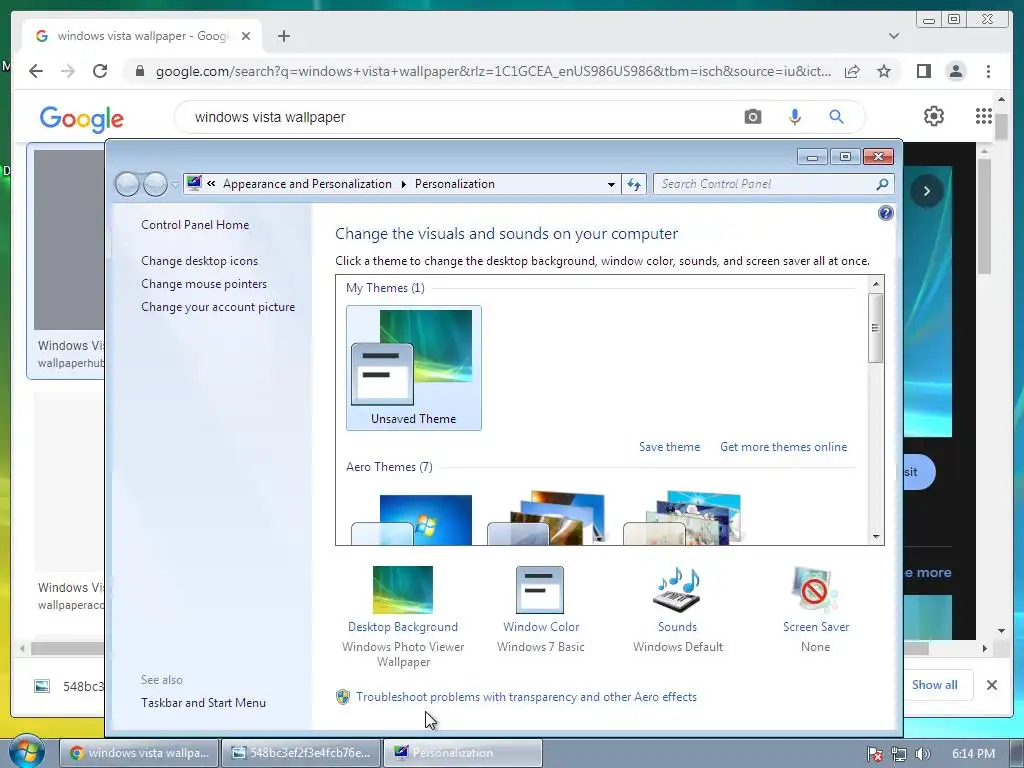Click the volume speaker tray icon
1024x768 pixels.
pos(922,754)
